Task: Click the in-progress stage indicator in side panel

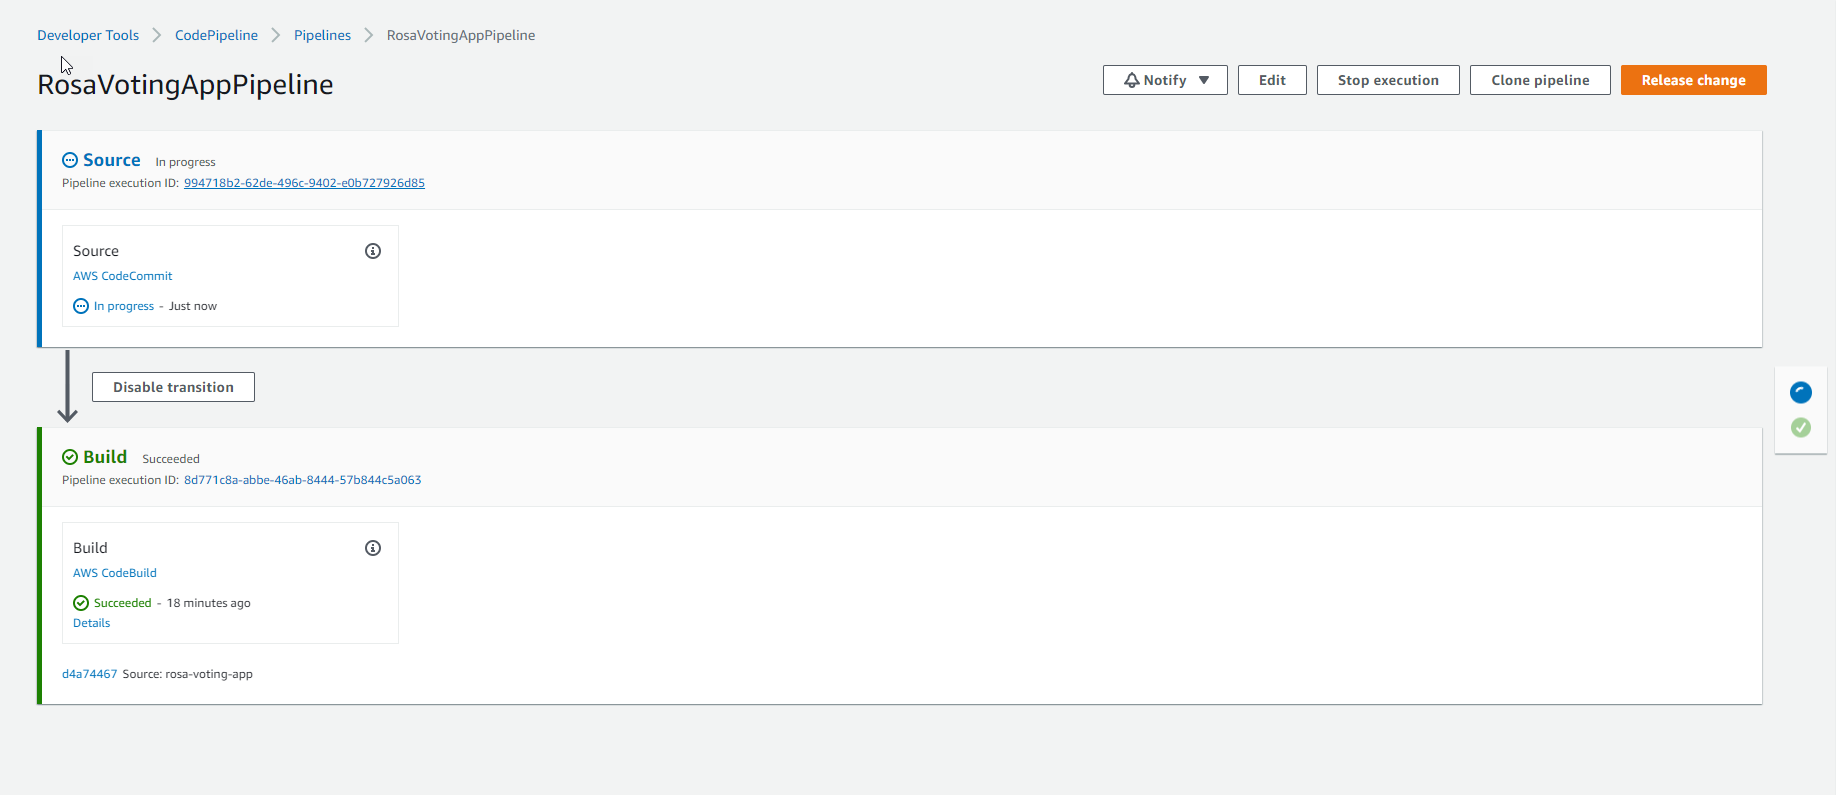Action: 1801,393
